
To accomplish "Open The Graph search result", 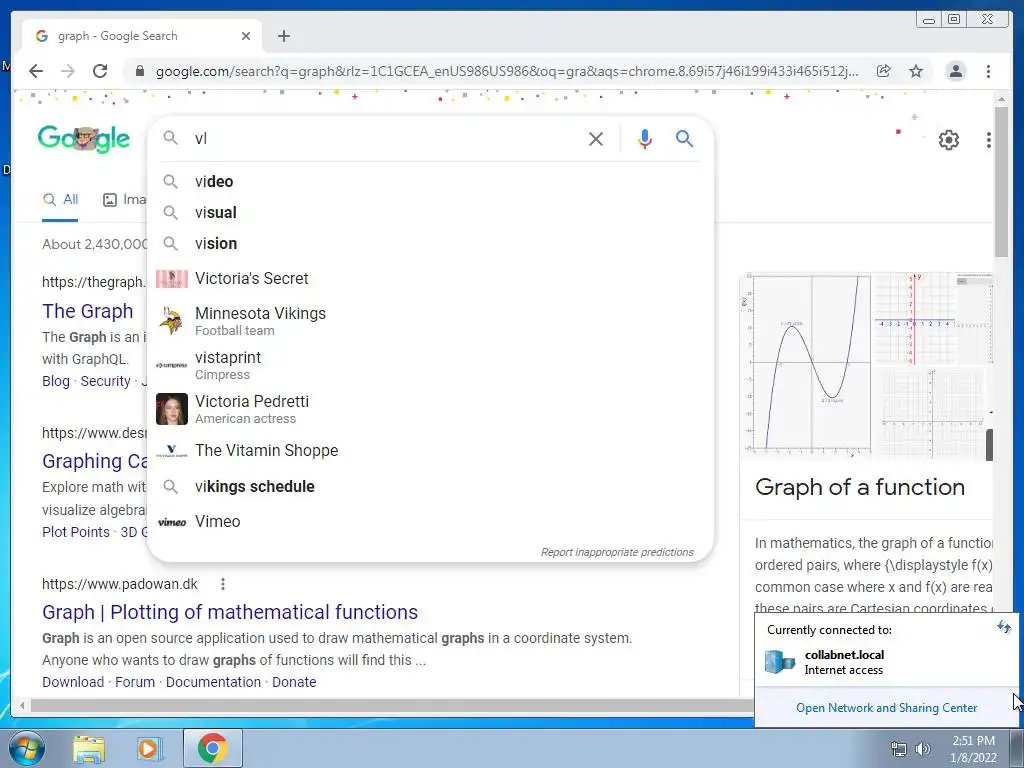I will point(88,312).
